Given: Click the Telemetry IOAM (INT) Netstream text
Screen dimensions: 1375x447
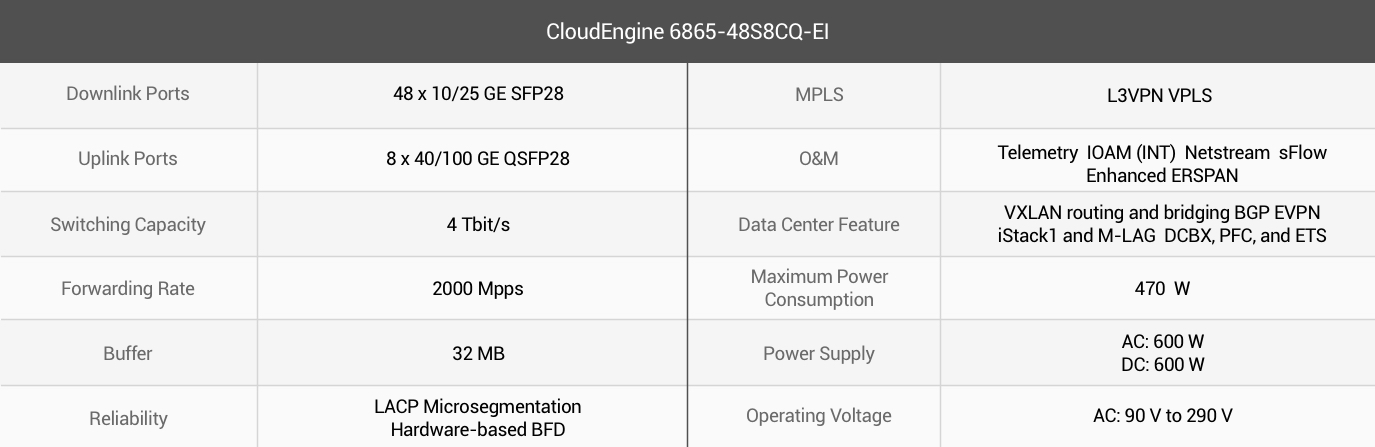Looking at the screenshot, I should (1133, 153).
